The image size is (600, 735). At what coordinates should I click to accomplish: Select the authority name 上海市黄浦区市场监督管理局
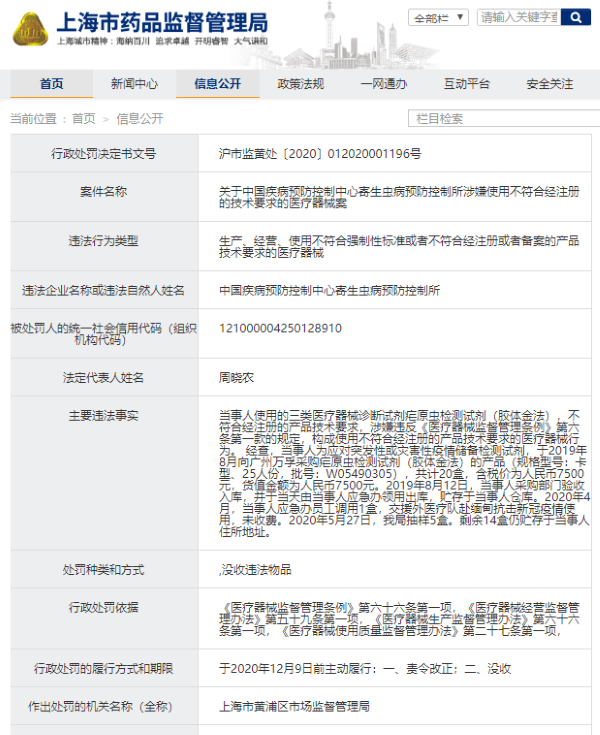294,706
